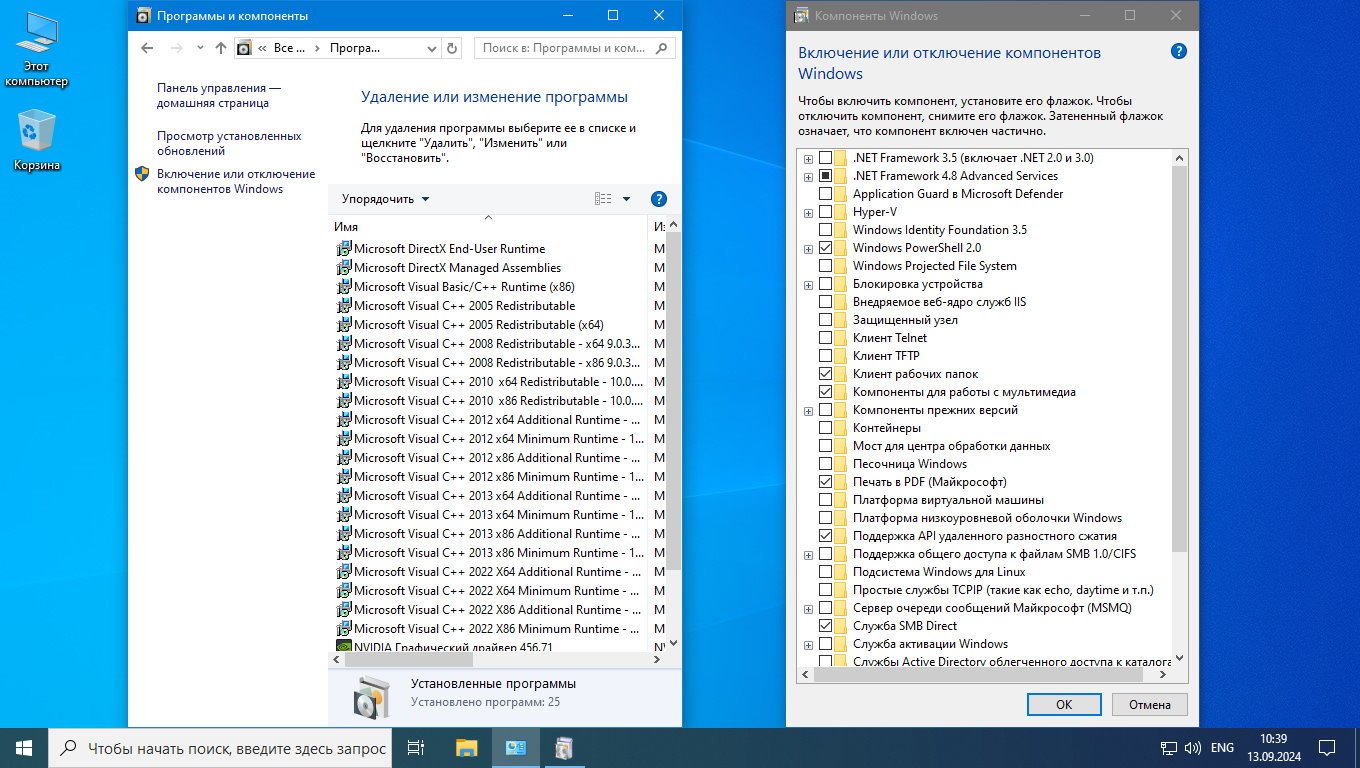Click the help icon in Компоненты Windows dialog

1178,53
